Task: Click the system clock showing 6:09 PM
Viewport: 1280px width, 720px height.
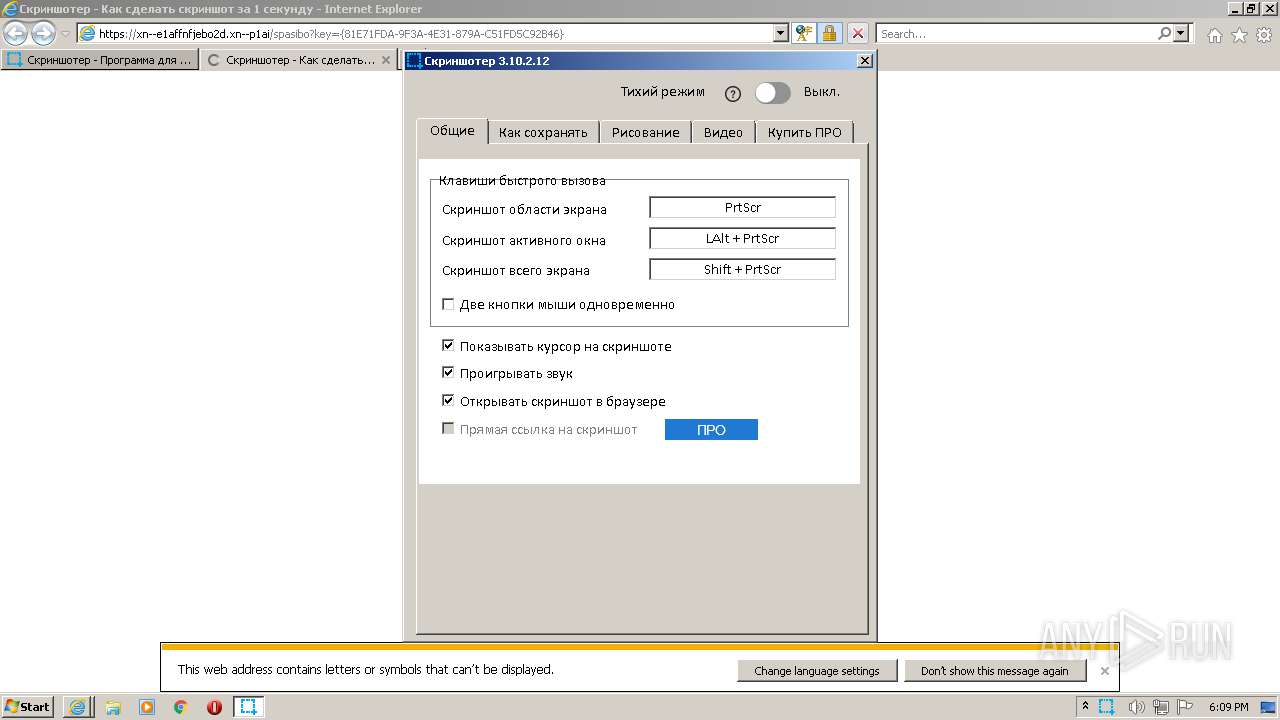Action: click(x=1229, y=707)
